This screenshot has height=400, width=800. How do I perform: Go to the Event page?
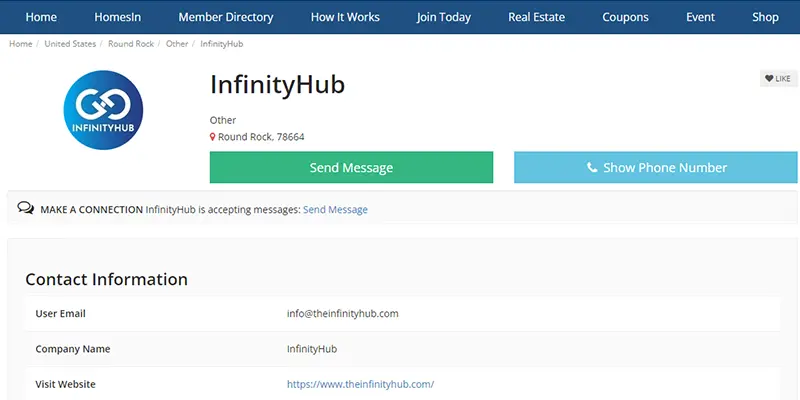tap(700, 17)
